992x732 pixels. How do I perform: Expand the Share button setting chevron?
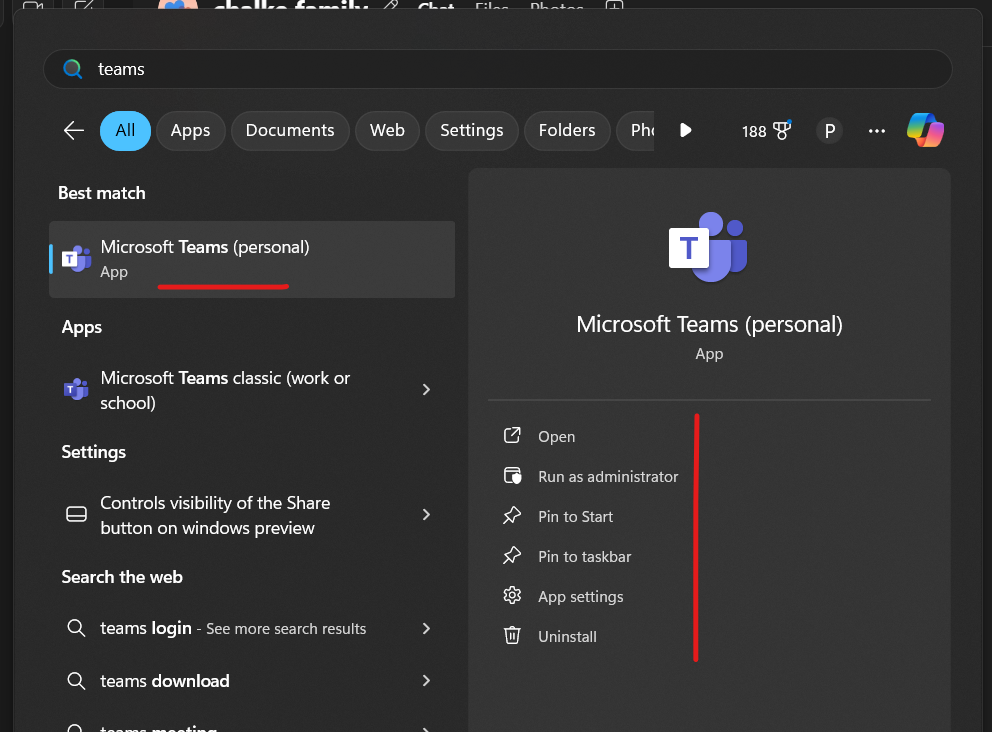[x=426, y=515]
